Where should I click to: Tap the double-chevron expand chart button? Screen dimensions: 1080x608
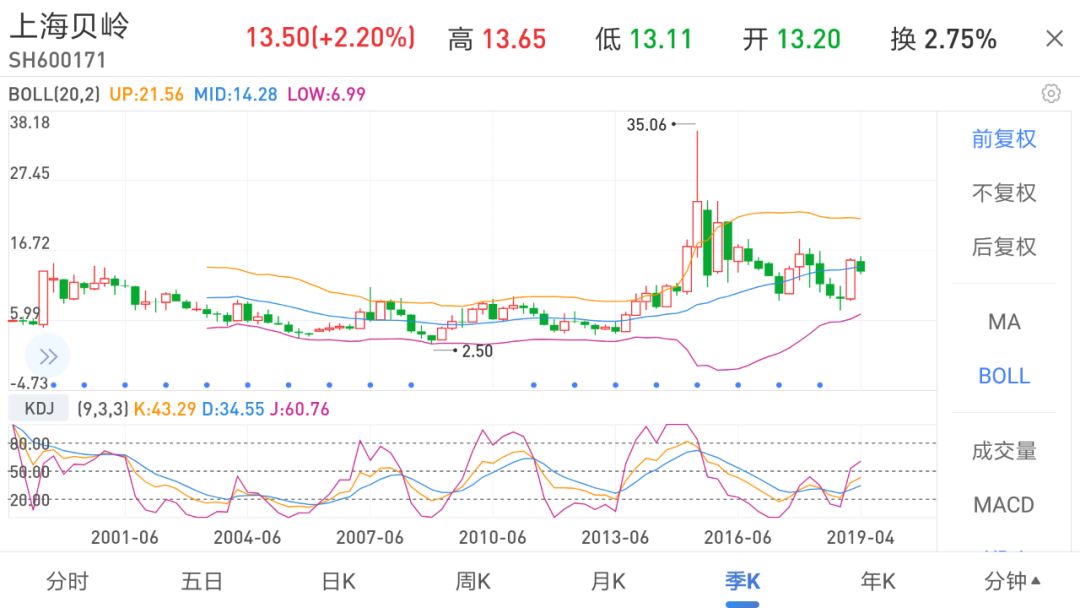[48, 356]
